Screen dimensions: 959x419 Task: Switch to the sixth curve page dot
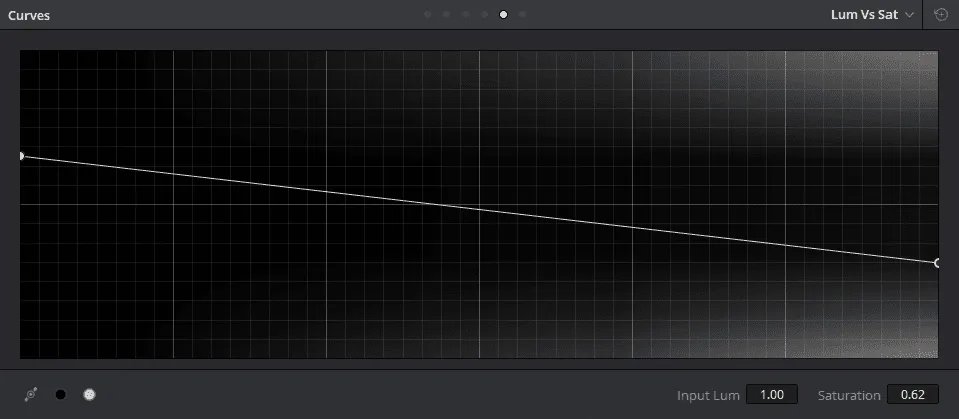[523, 15]
